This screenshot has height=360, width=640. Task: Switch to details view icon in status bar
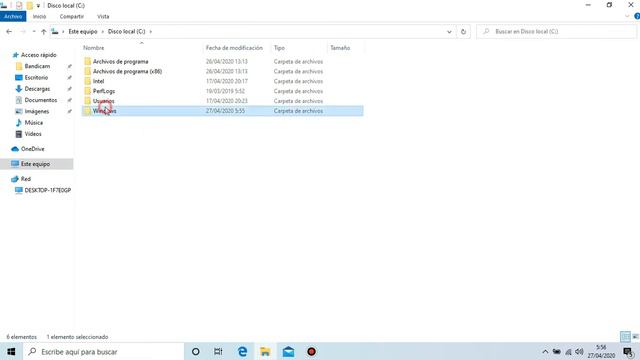click(625, 337)
